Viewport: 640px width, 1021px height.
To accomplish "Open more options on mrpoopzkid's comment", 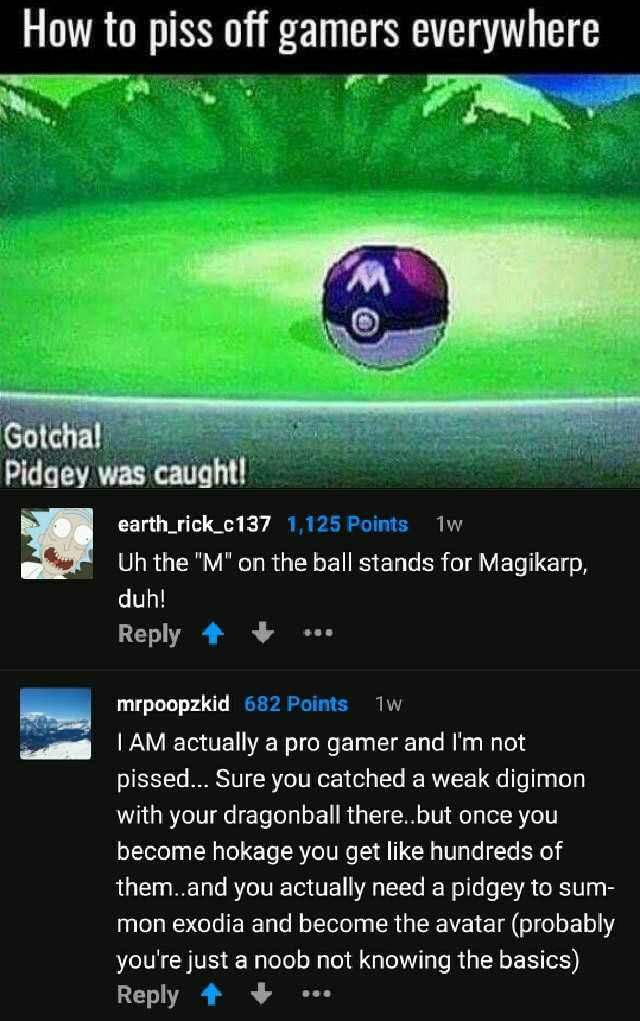I will click(317, 994).
